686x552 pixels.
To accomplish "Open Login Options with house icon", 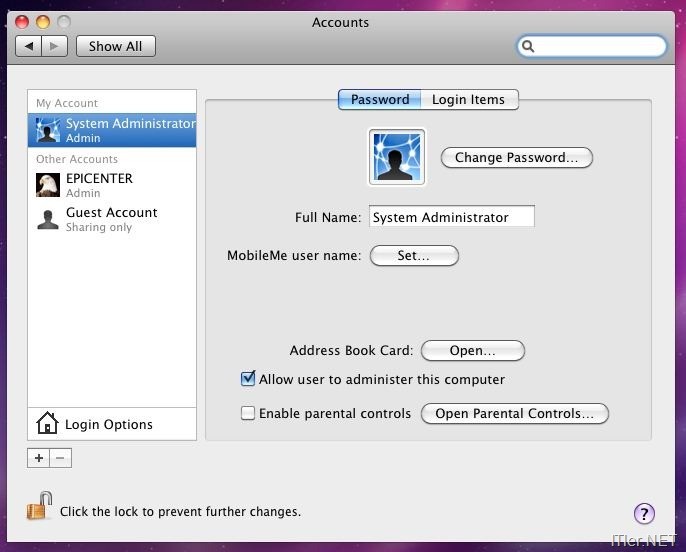I will (x=47, y=424).
